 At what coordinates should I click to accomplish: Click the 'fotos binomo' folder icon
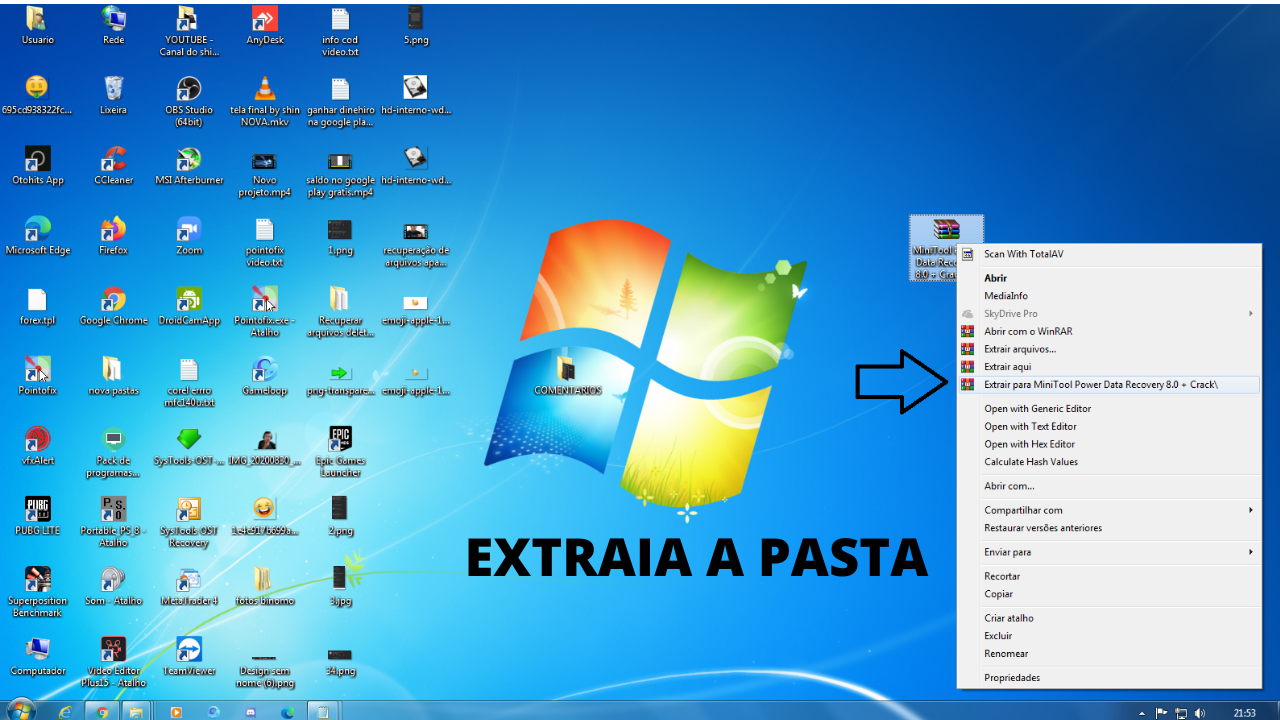pos(265,586)
